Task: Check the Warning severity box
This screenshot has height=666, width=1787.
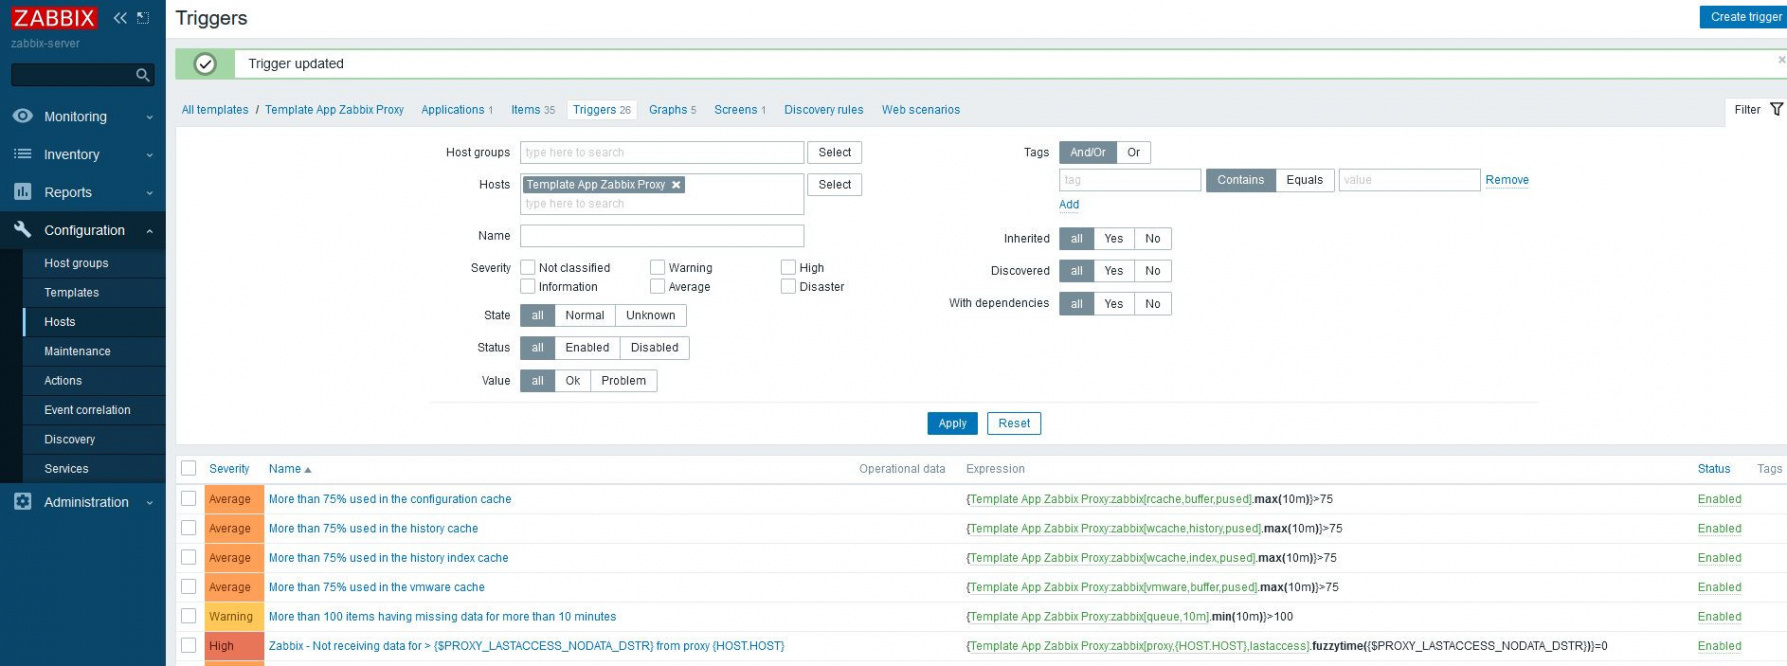Action: [658, 268]
